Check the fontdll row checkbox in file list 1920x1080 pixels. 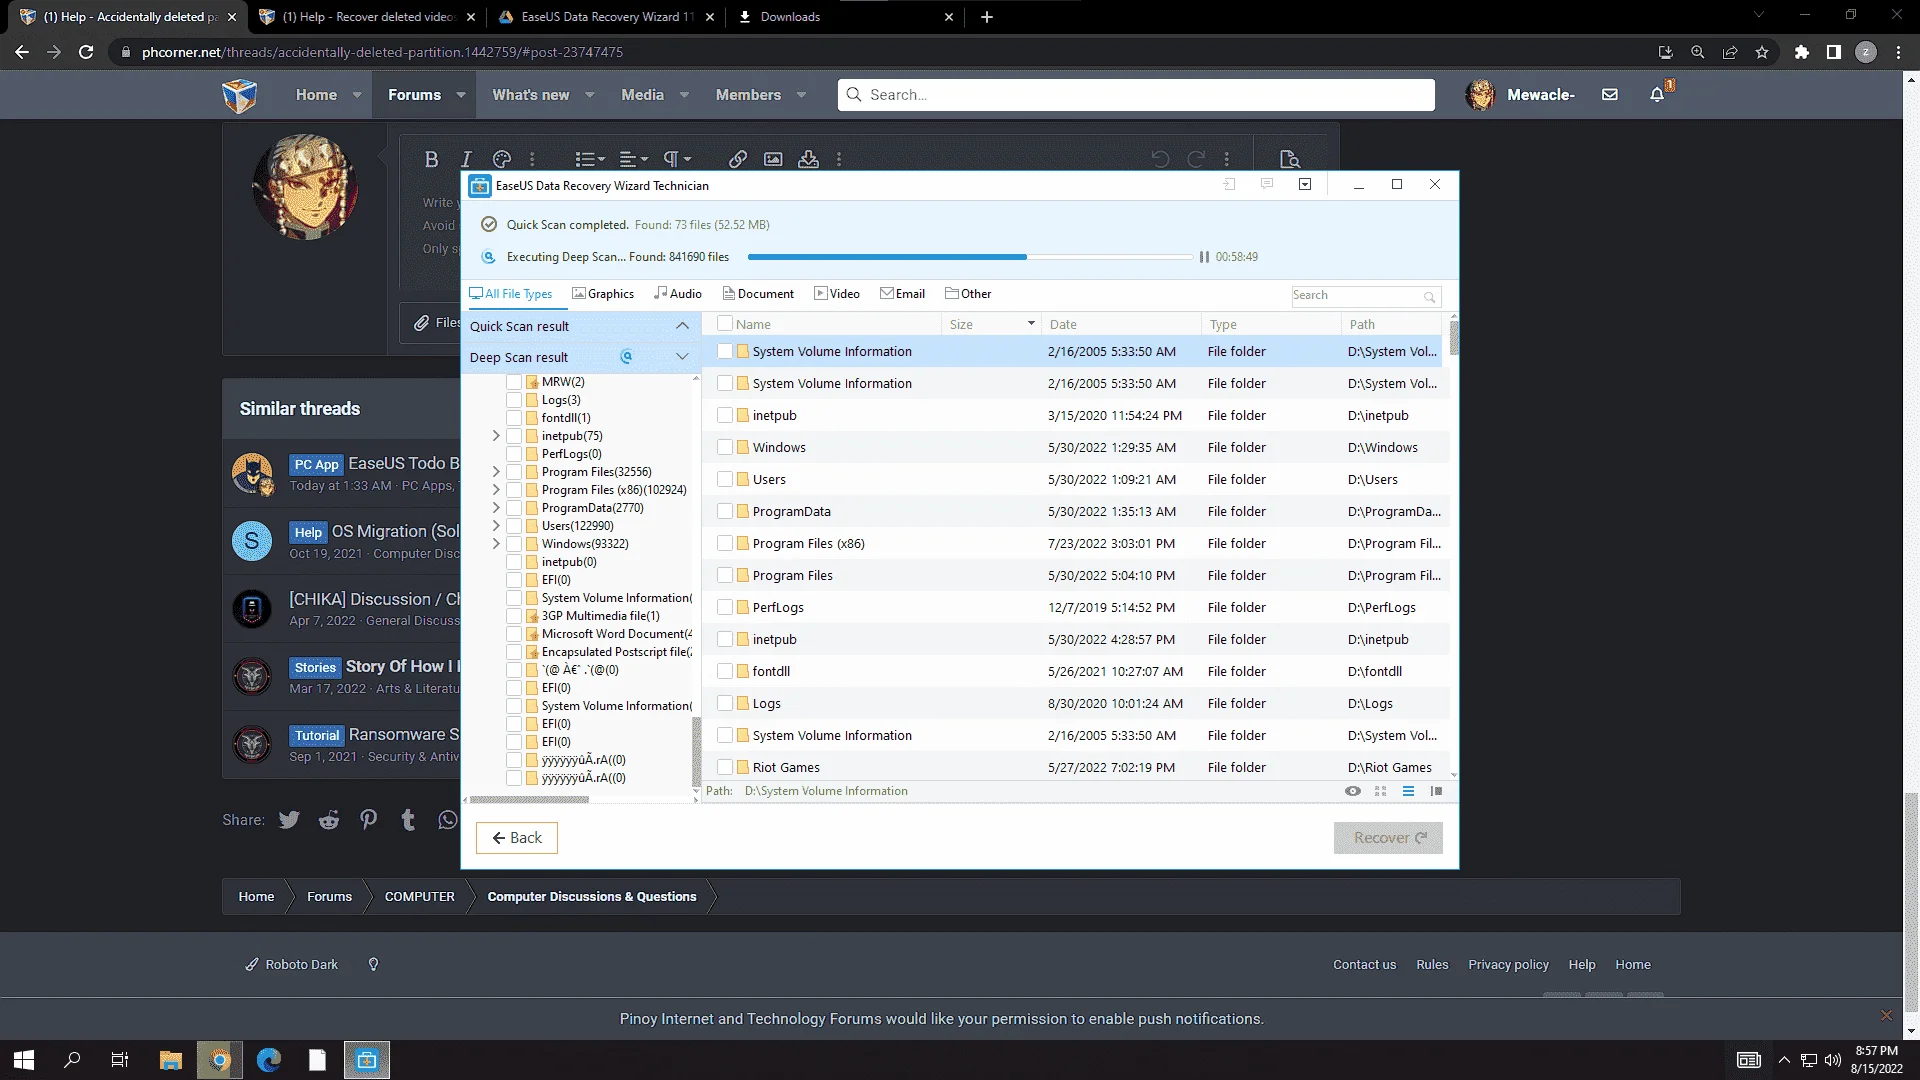(725, 671)
